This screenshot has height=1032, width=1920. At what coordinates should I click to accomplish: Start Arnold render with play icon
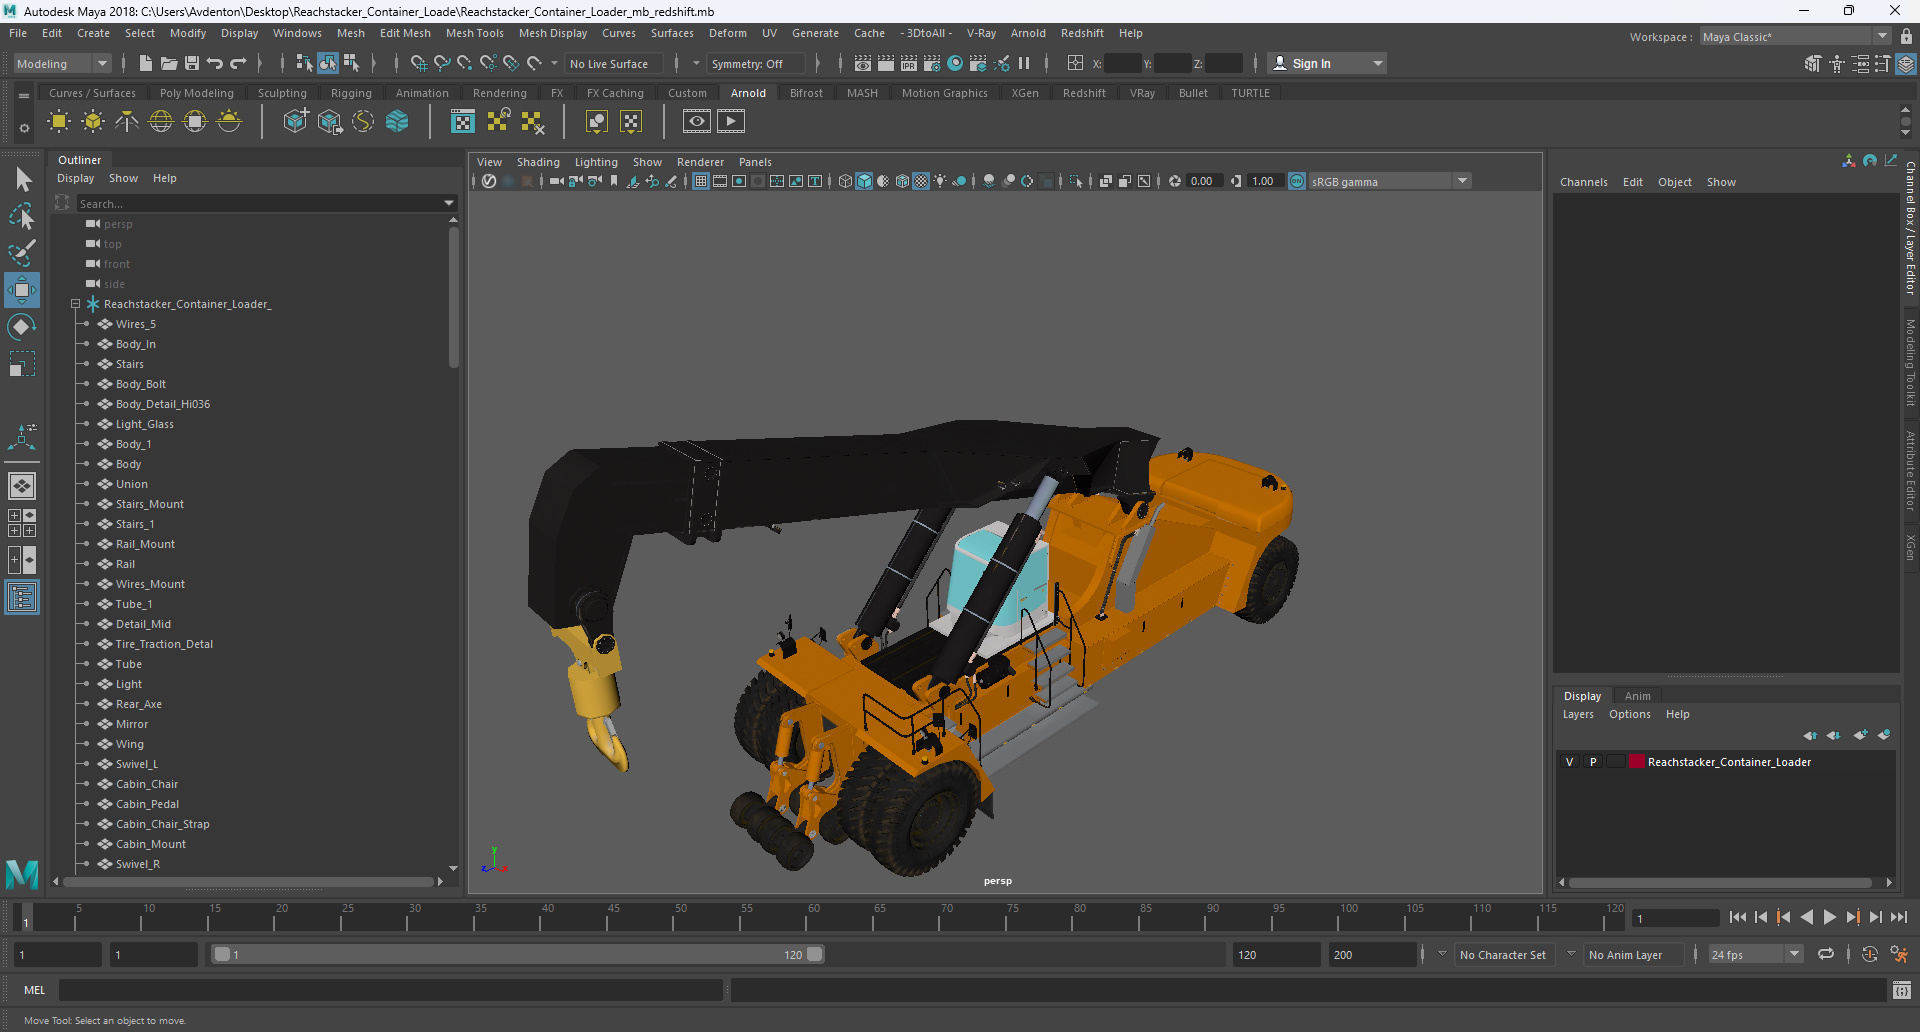pos(731,122)
